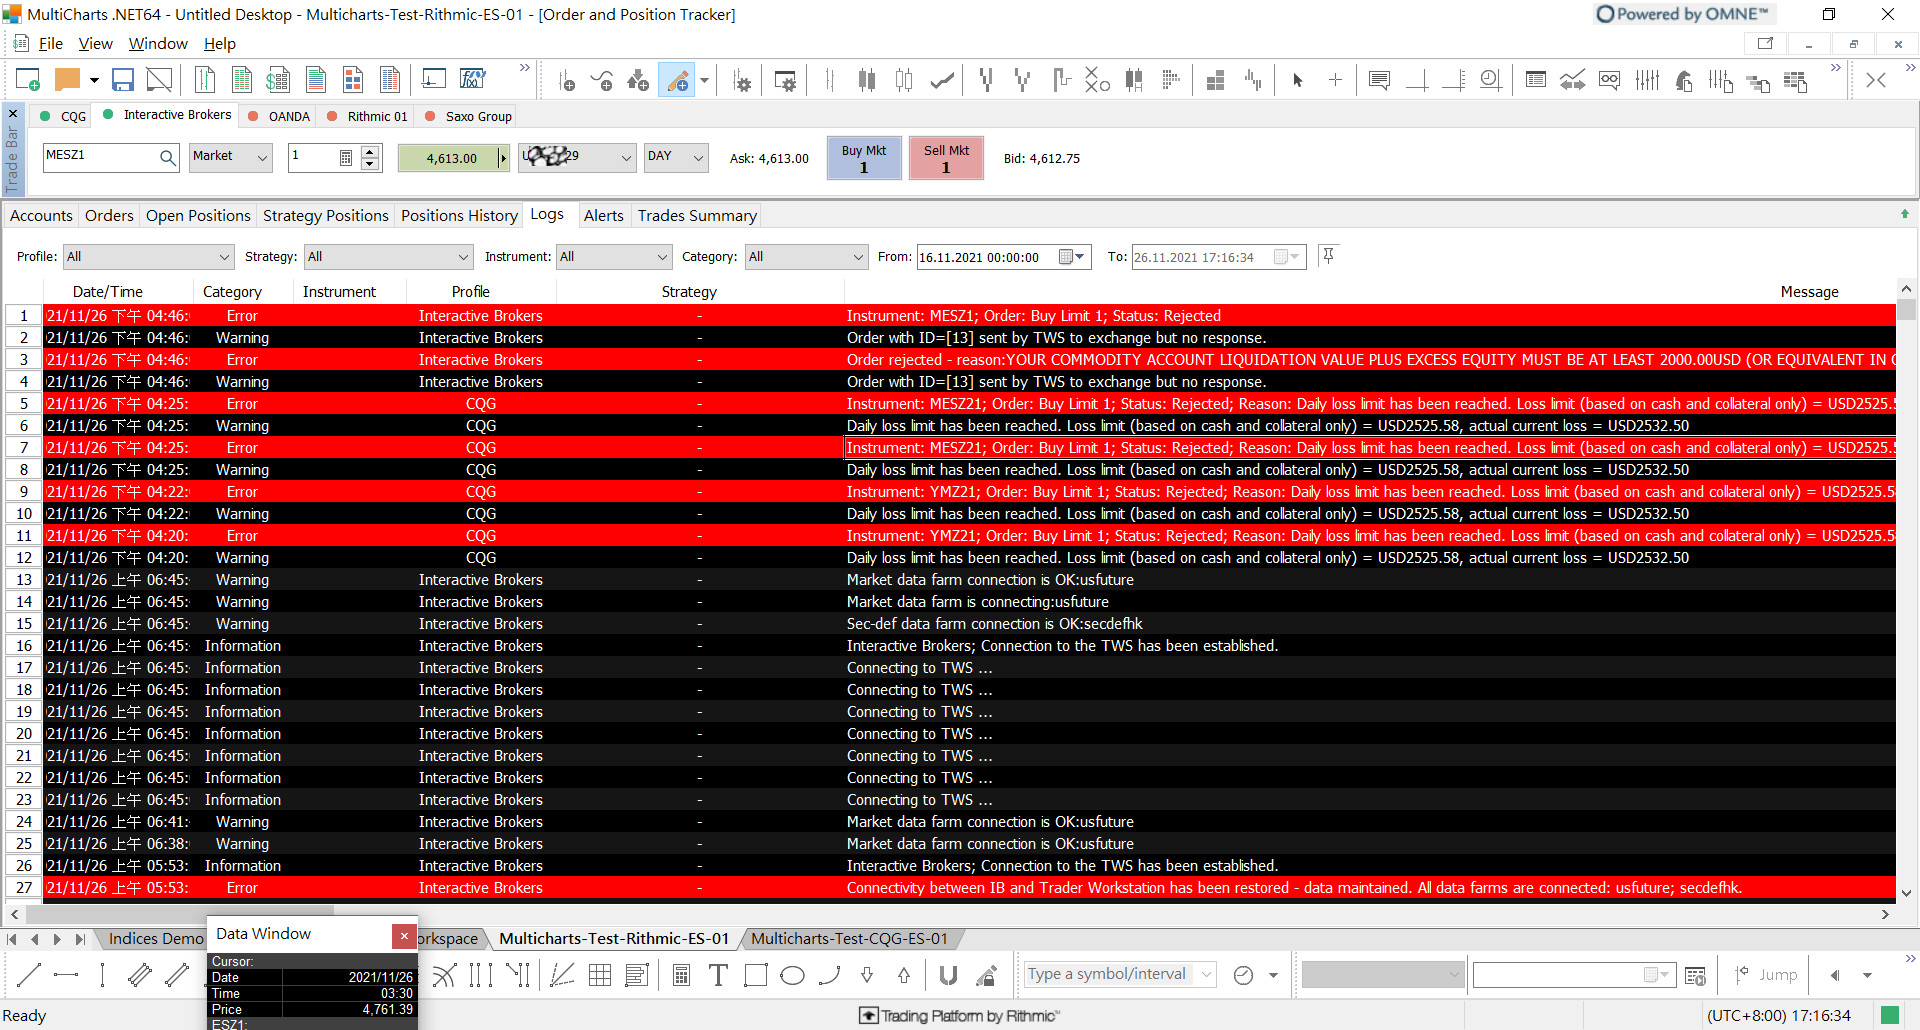Close the Data Window panel
1920x1030 pixels.
pos(404,936)
